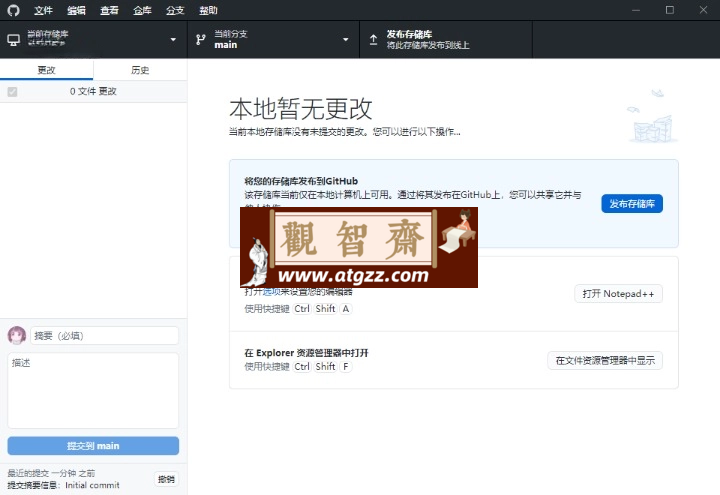The image size is (720, 495).
Task: Click the 本地暂无更改 heading
Action: pyautogui.click(x=301, y=109)
